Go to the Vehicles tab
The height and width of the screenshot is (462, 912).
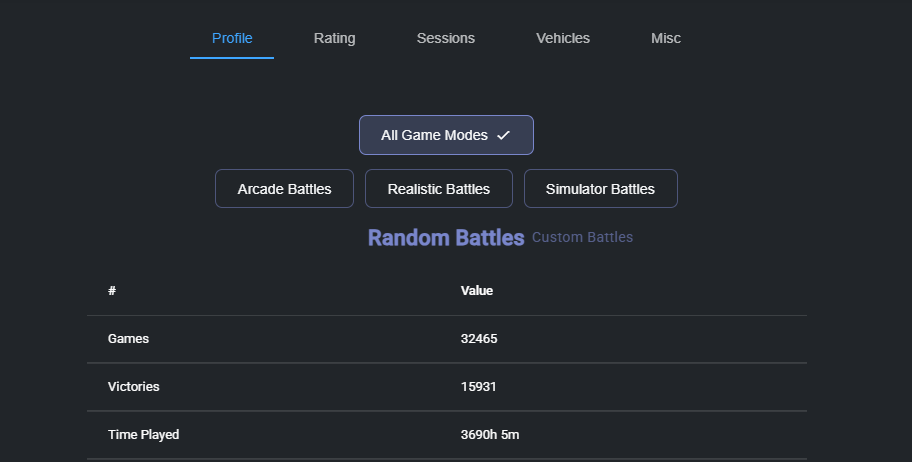click(x=563, y=38)
